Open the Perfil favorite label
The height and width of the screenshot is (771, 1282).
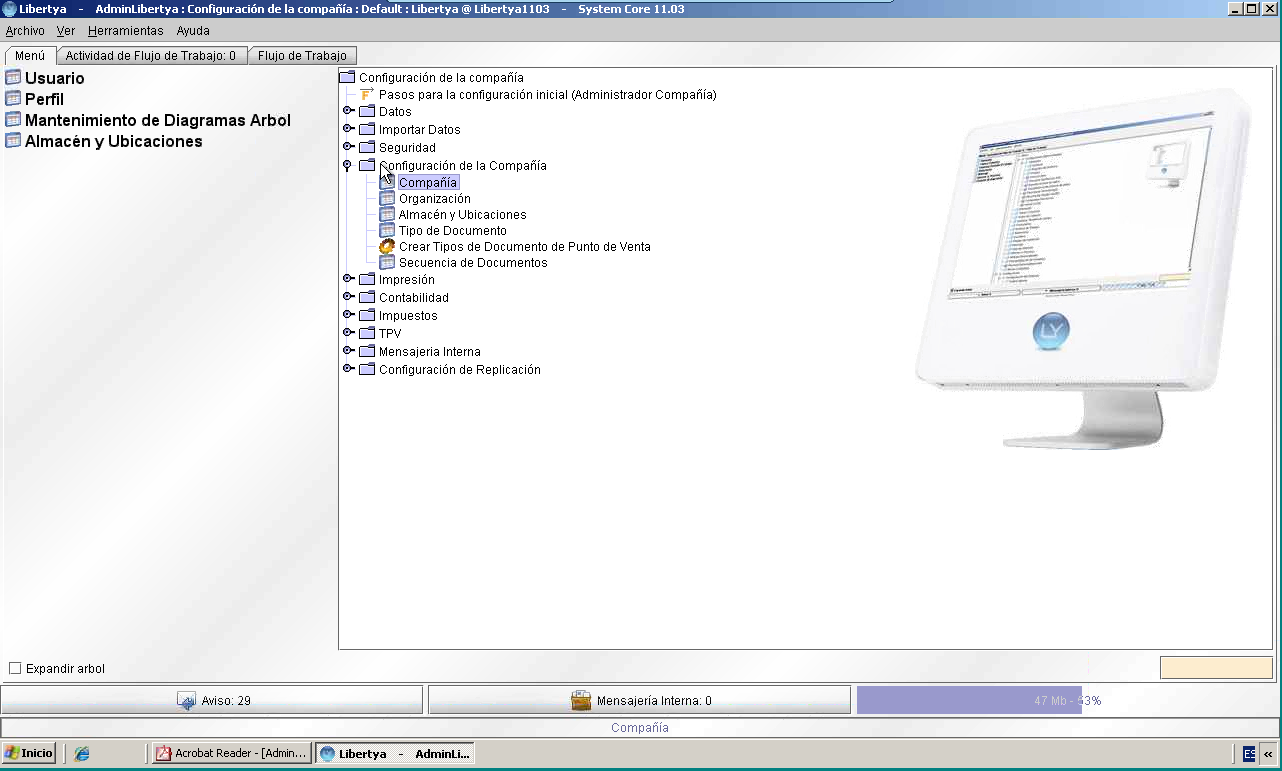click(44, 98)
